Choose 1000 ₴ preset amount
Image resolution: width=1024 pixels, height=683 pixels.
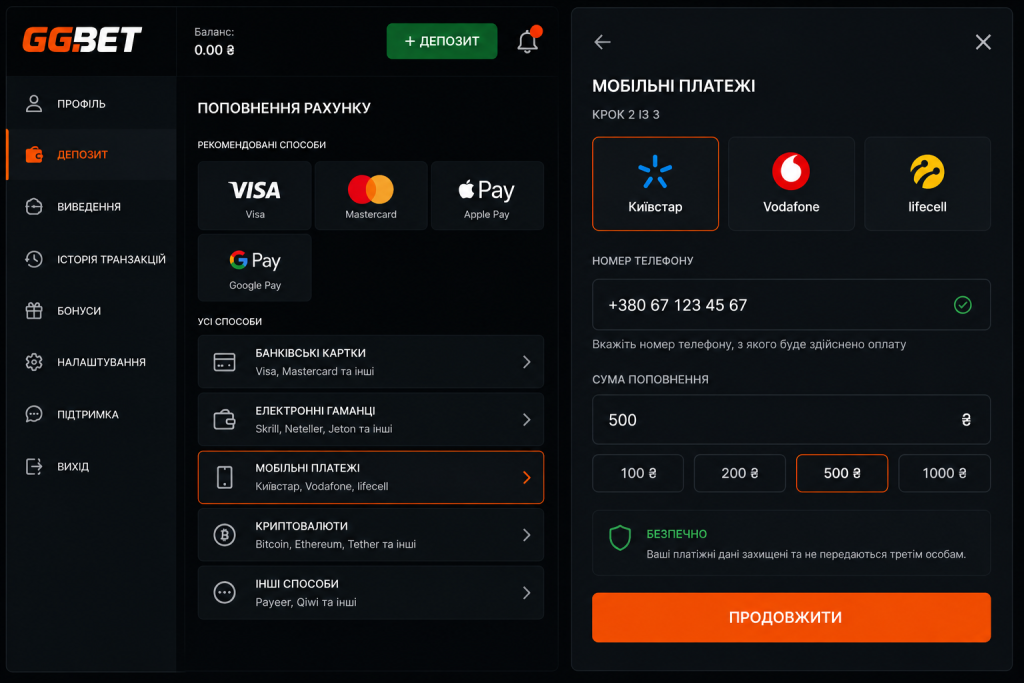tap(944, 473)
